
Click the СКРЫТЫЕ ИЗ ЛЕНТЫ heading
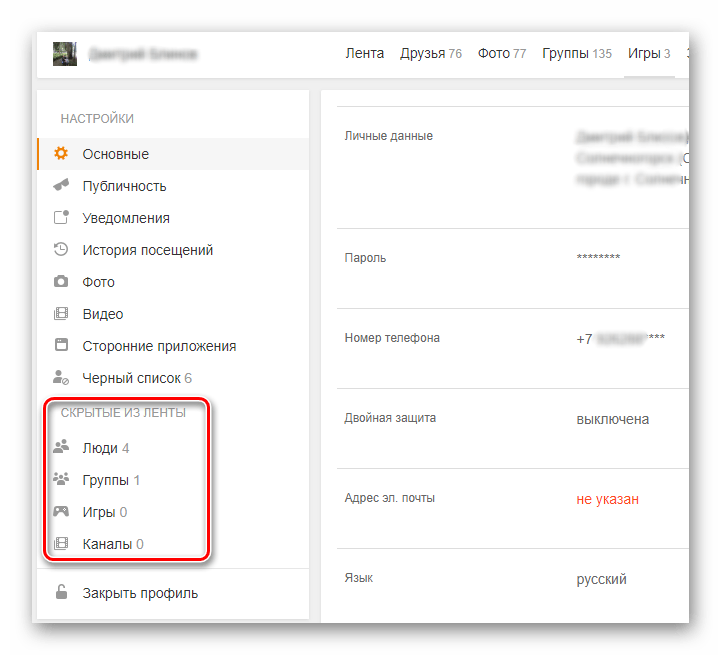click(x=123, y=413)
